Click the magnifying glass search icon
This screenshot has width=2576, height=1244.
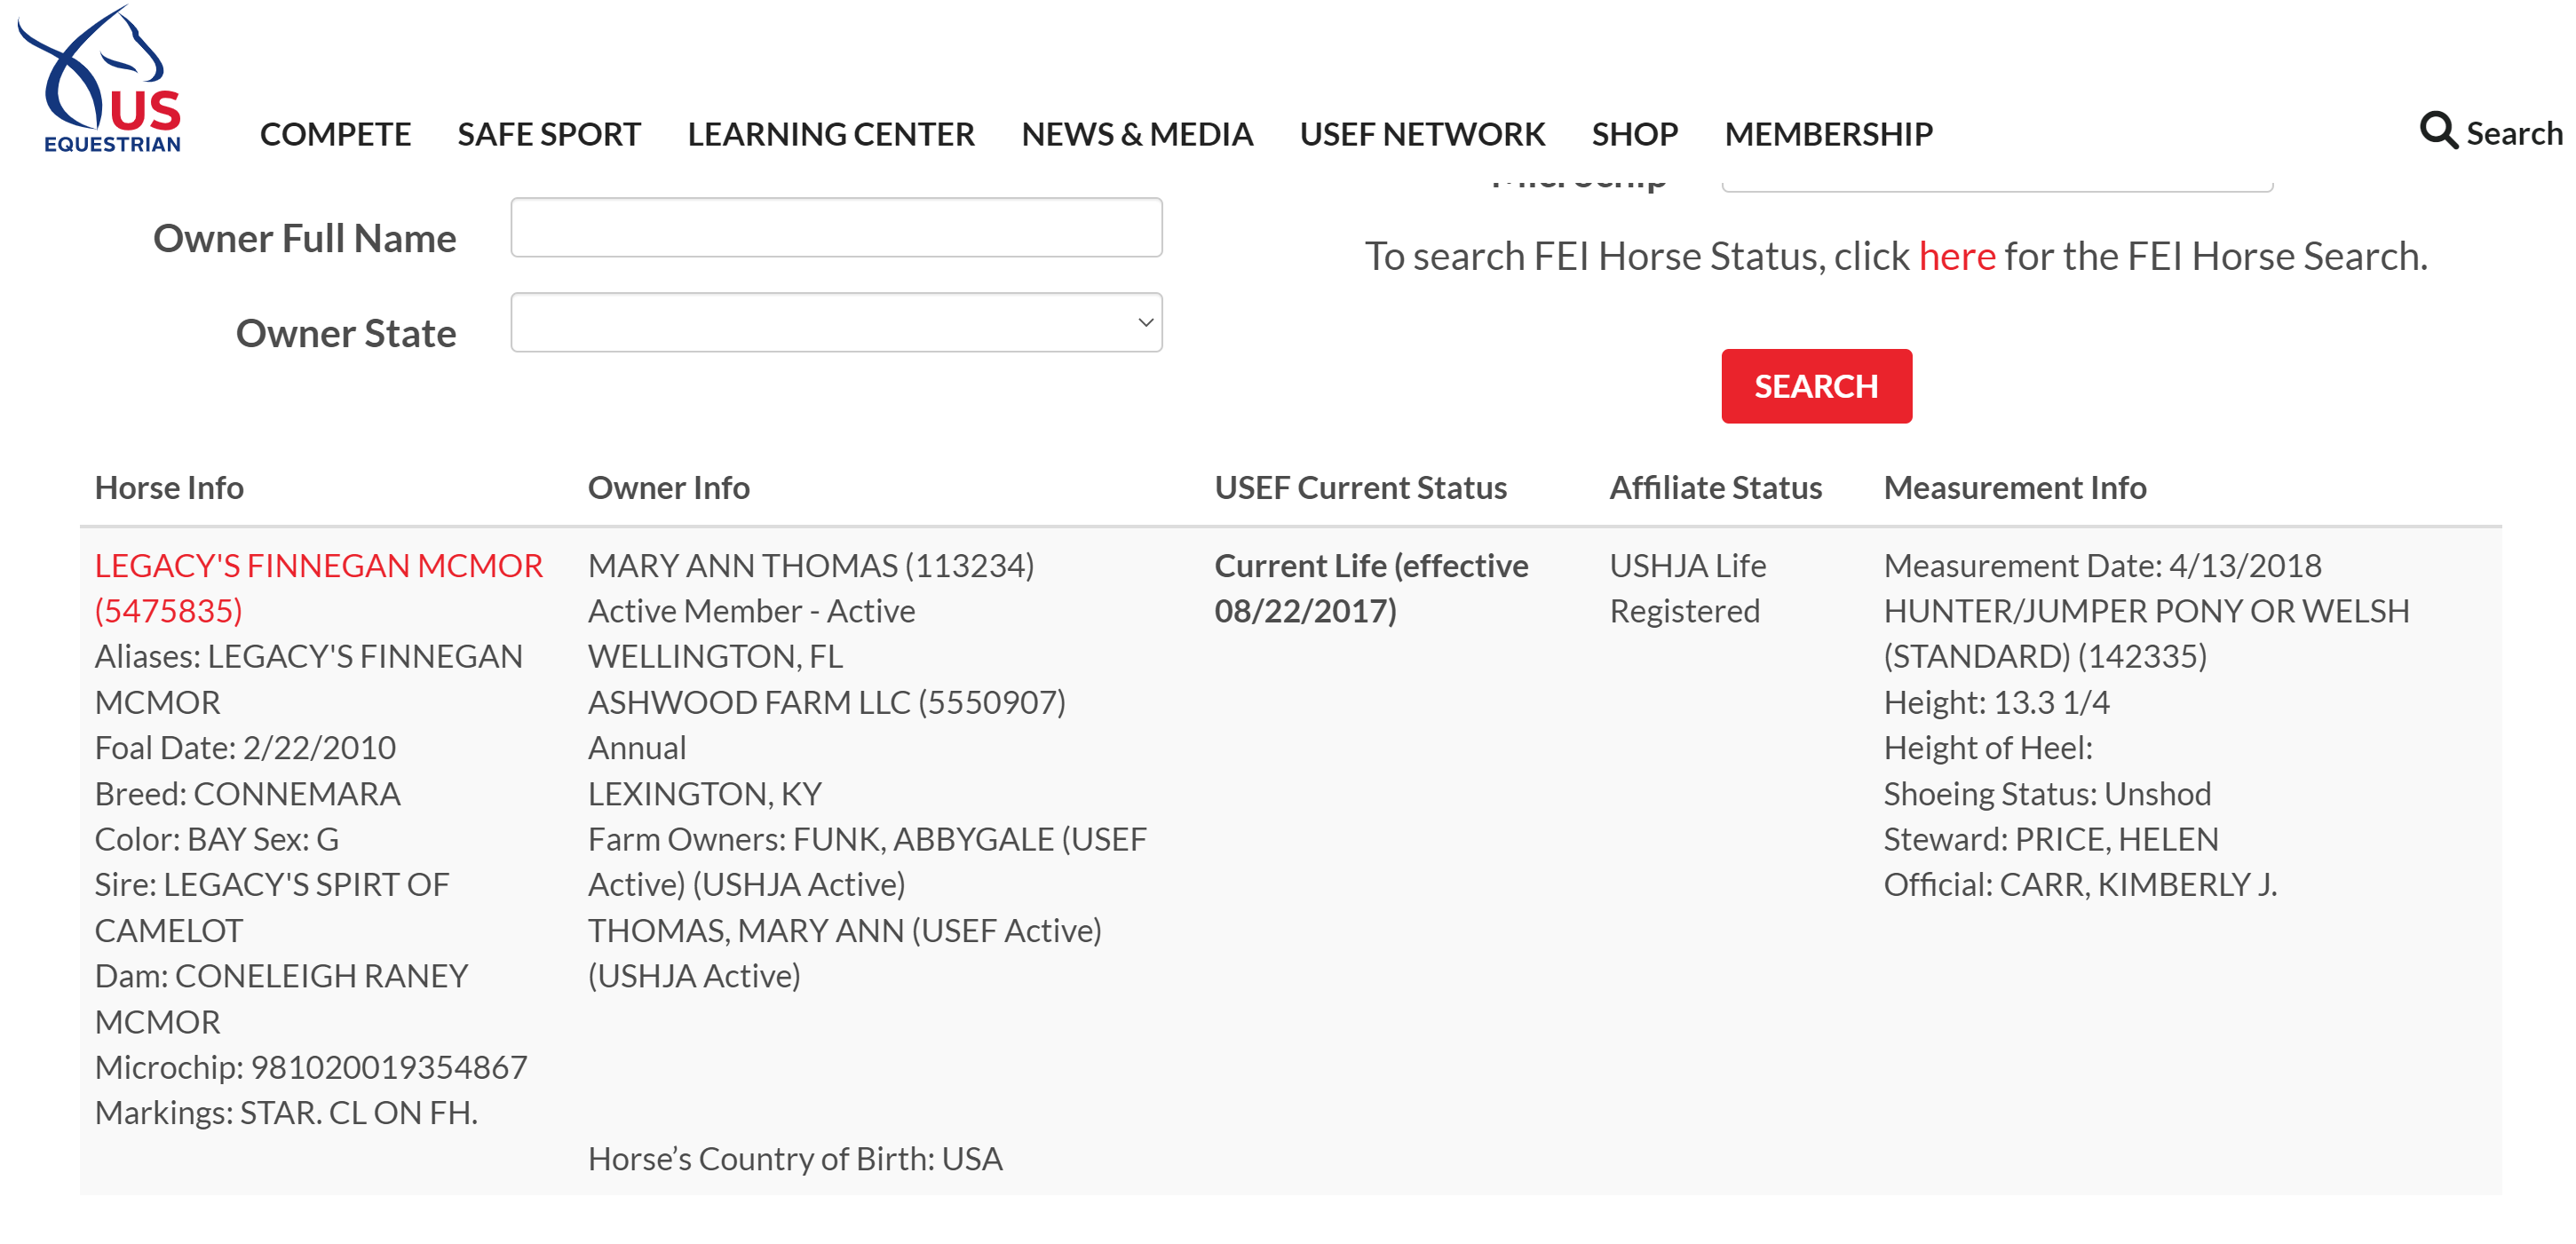tap(2438, 131)
